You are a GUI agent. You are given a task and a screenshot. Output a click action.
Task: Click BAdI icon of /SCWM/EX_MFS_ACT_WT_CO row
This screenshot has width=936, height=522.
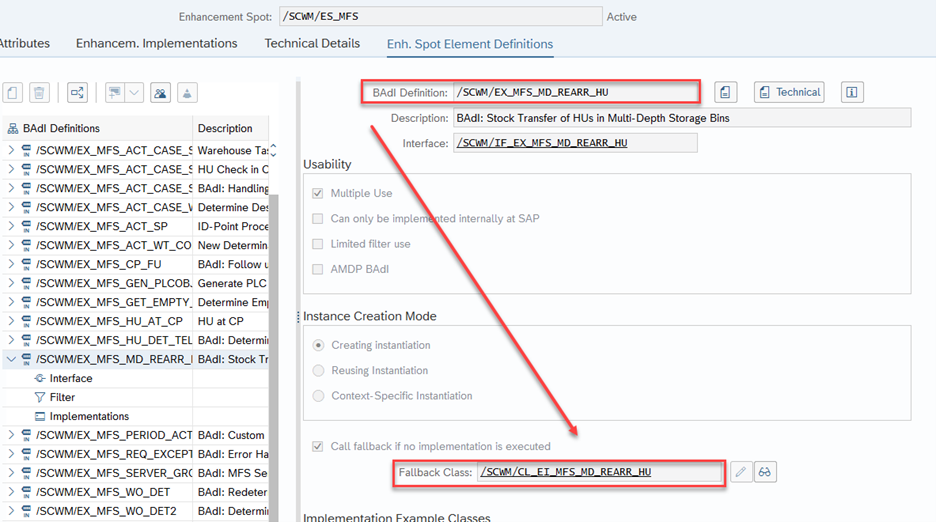26,245
